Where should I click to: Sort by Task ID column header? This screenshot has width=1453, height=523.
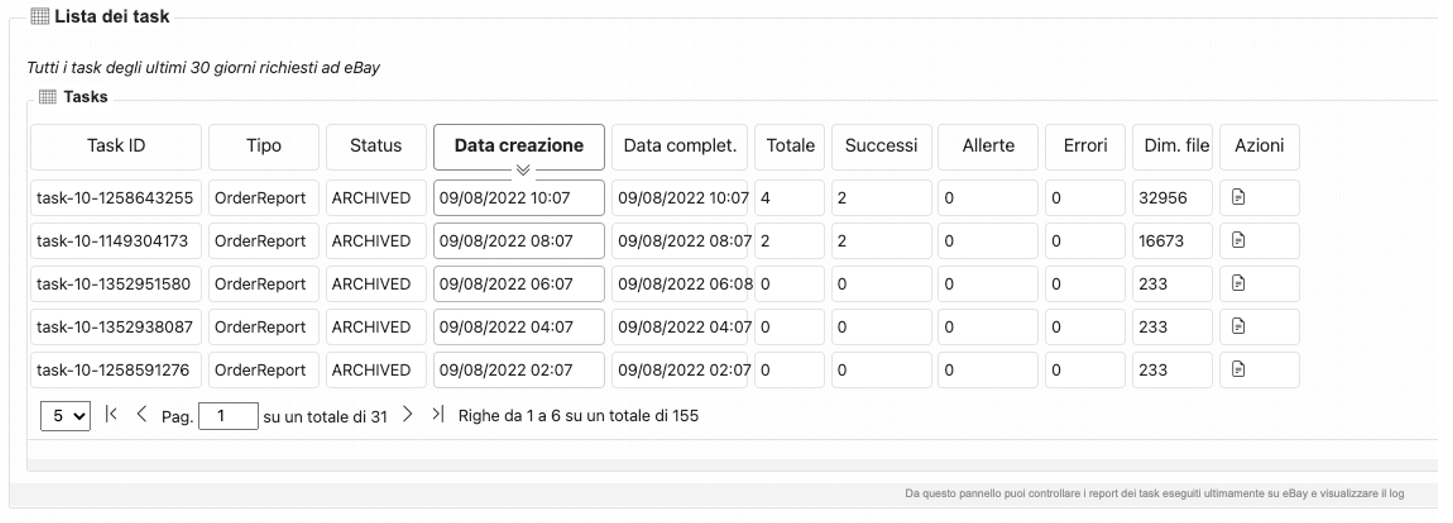pos(116,146)
